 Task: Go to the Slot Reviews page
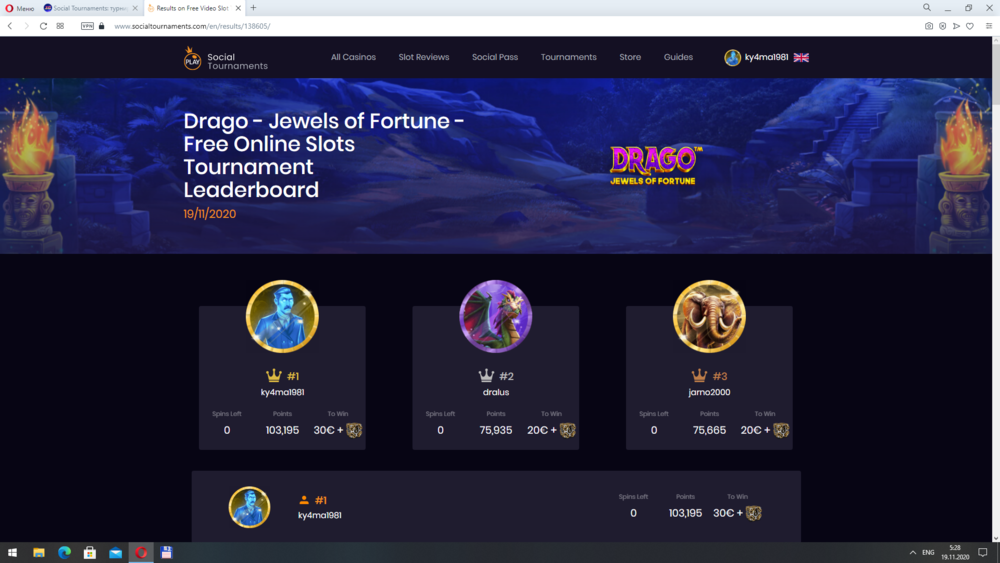[423, 57]
